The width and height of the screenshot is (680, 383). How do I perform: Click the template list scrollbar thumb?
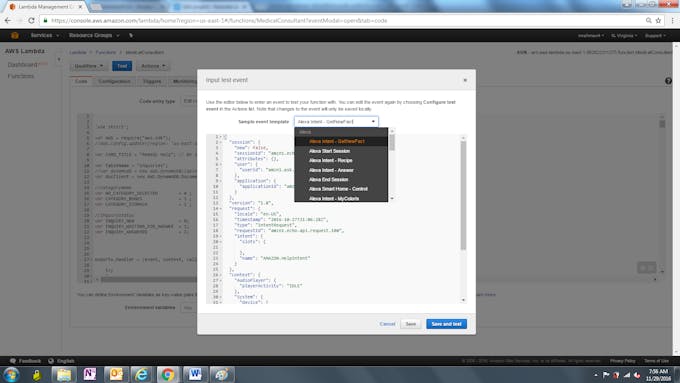tap(392, 142)
